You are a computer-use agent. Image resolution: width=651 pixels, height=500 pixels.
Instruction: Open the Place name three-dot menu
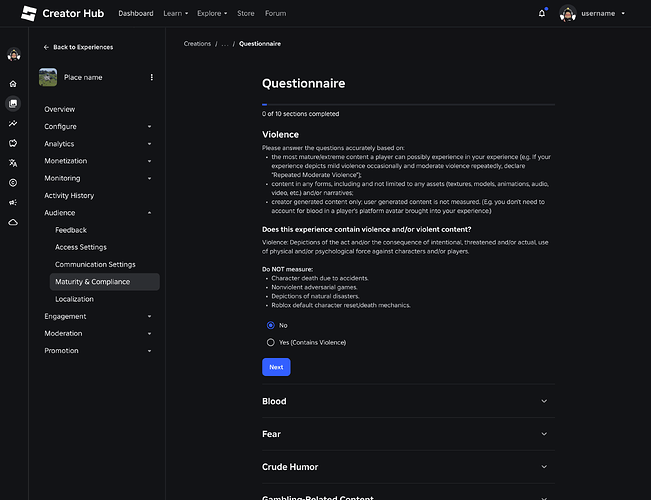152,77
